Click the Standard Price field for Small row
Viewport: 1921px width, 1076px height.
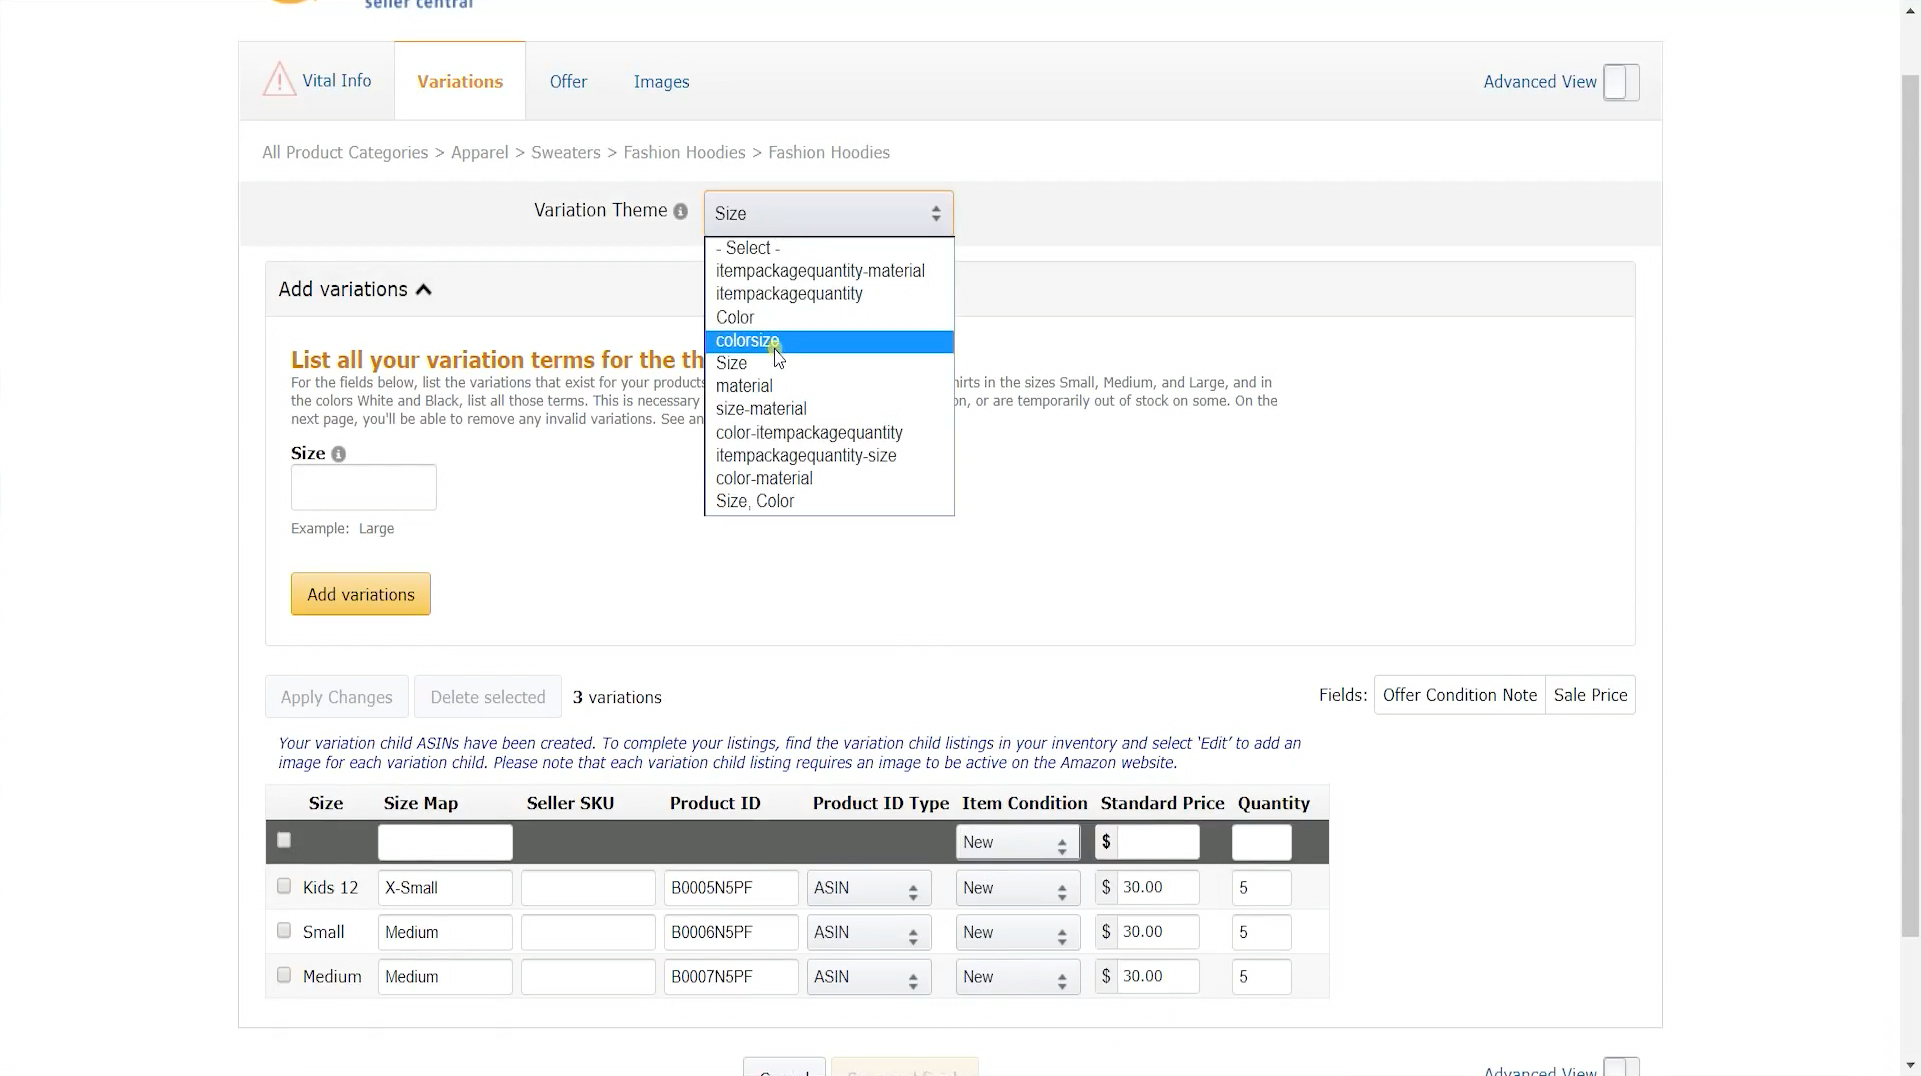click(x=1158, y=933)
